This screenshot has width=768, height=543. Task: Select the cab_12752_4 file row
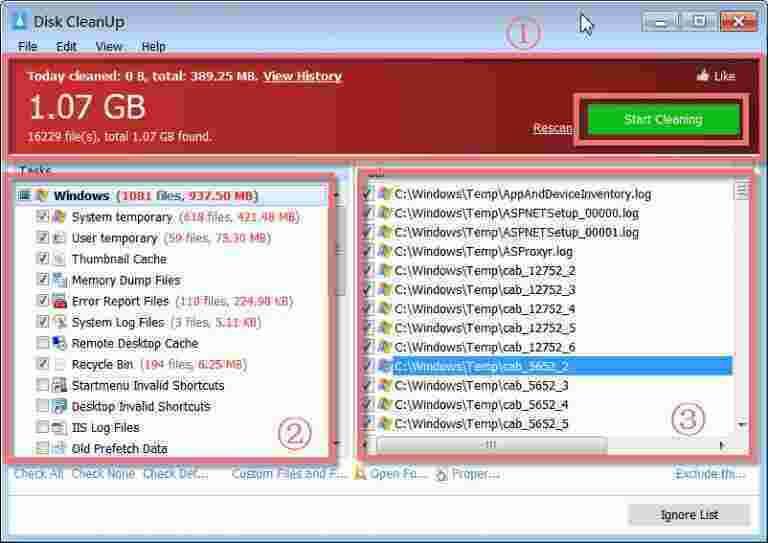(x=484, y=309)
